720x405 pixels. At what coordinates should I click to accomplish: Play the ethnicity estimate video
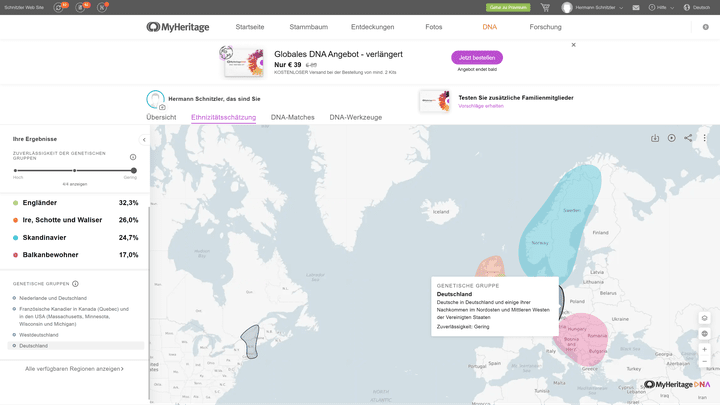pos(671,138)
